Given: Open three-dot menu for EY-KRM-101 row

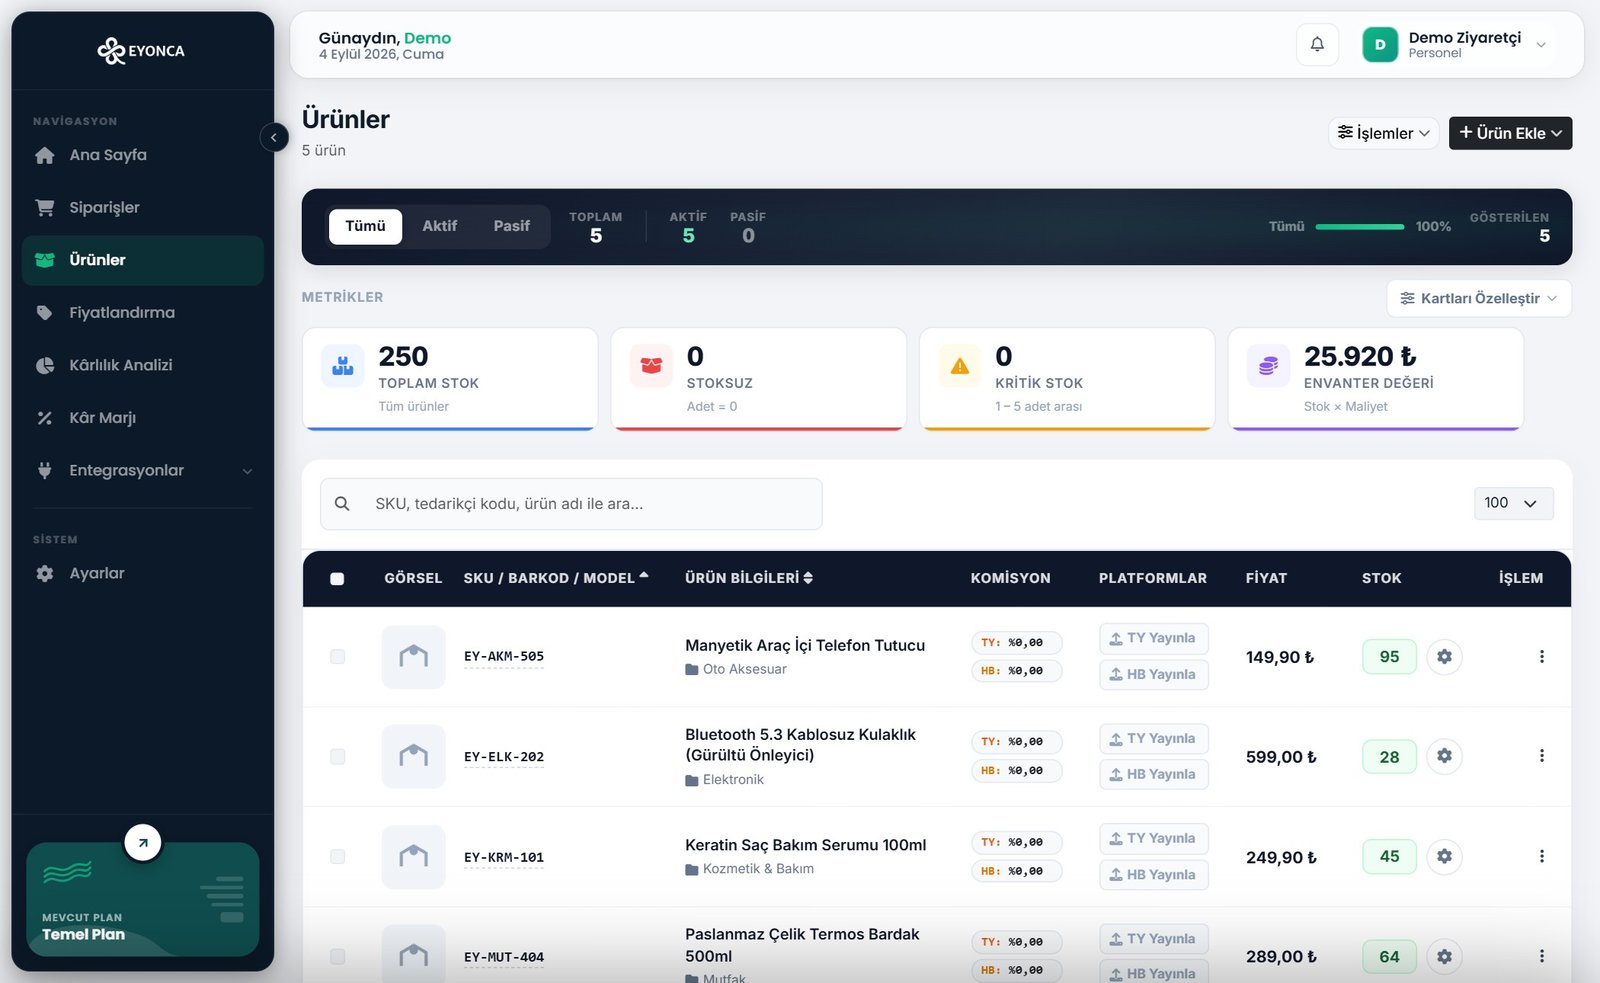Looking at the screenshot, I should 1541,856.
